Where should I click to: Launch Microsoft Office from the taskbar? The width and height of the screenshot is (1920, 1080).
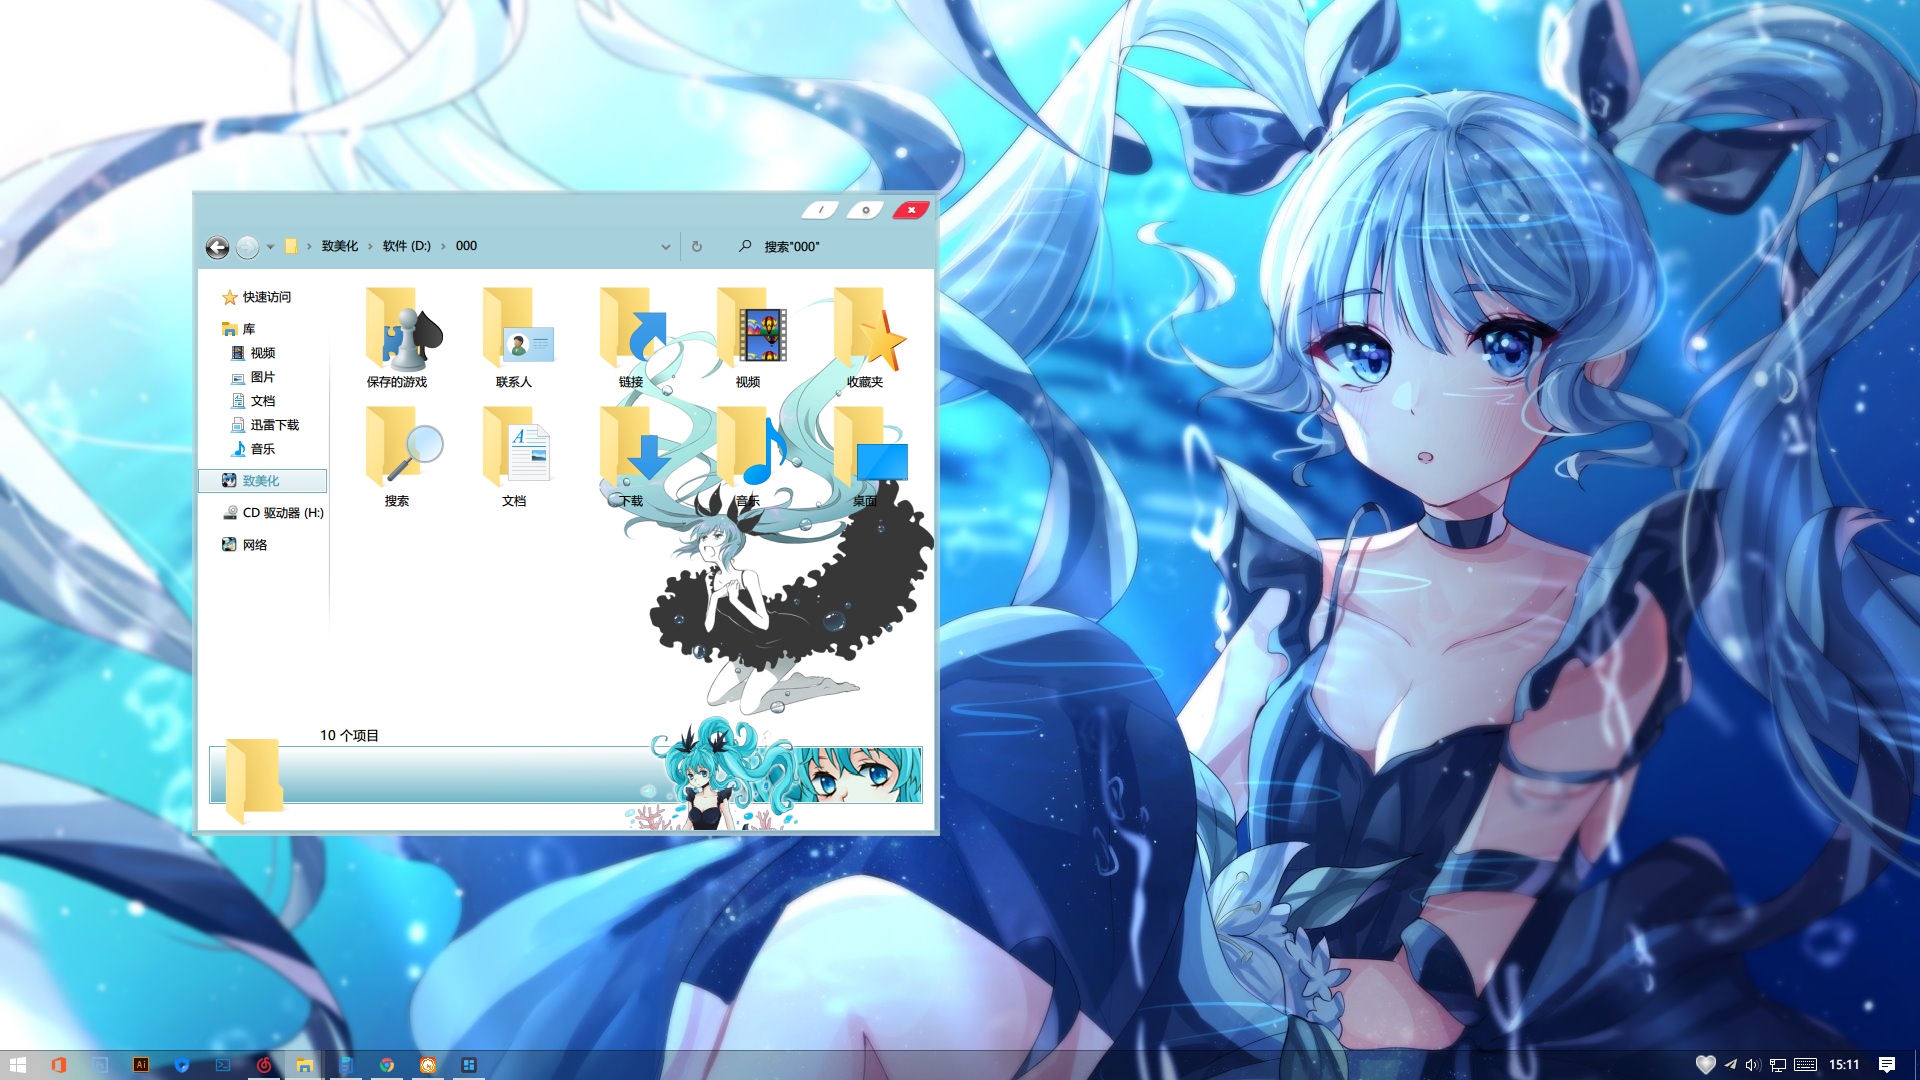(58, 1065)
